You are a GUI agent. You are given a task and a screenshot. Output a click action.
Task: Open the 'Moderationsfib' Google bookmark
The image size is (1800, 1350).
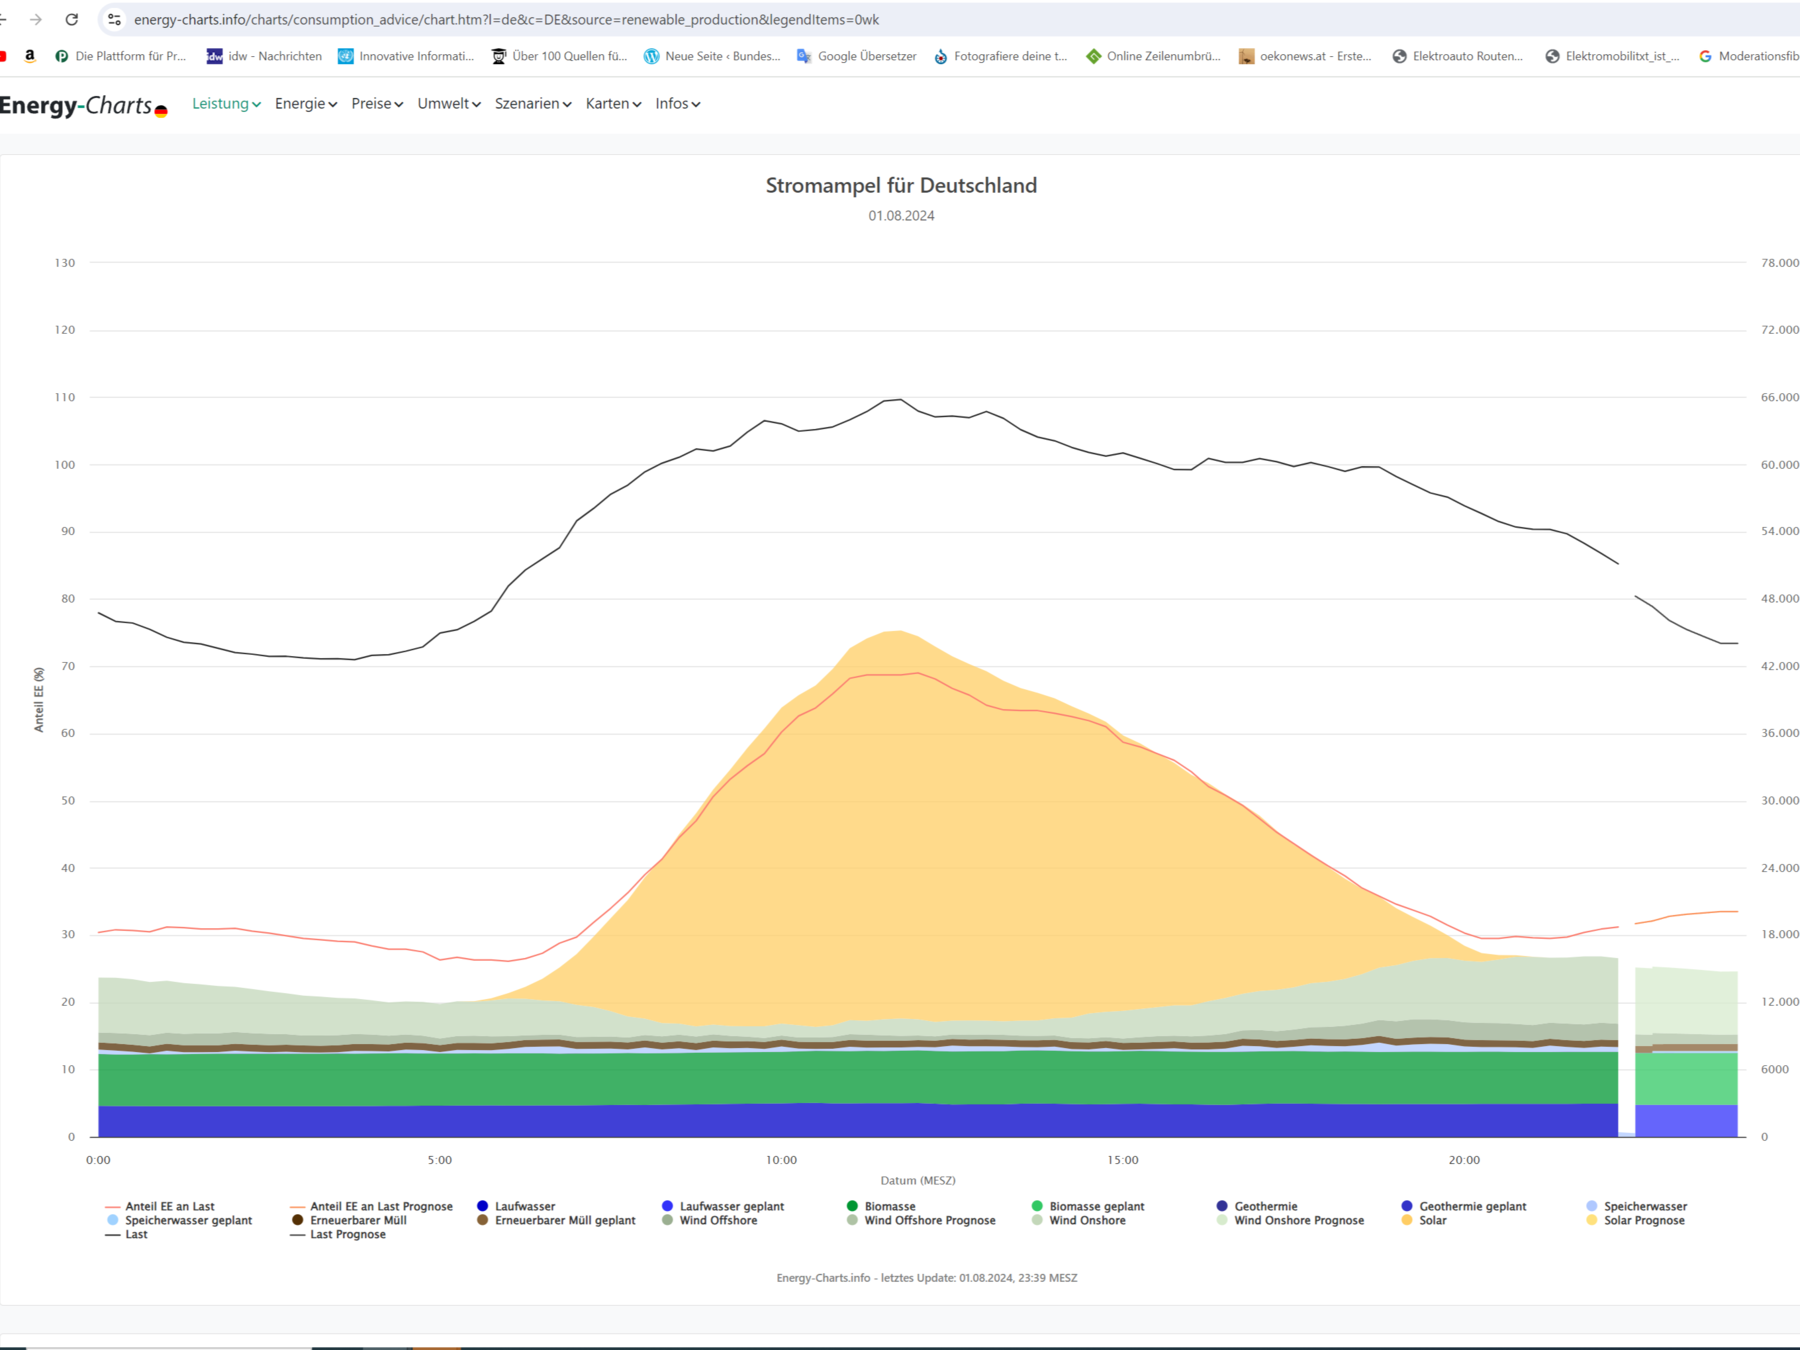tap(1749, 56)
